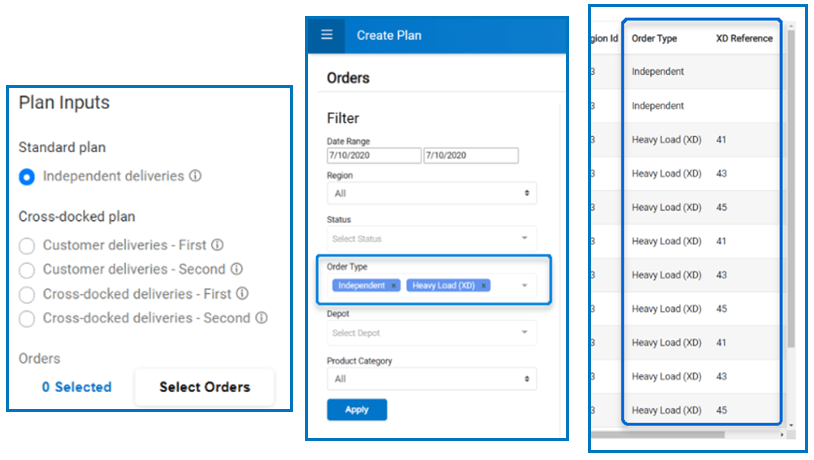Select Customer deliveries - First radio option

click(x=27, y=246)
